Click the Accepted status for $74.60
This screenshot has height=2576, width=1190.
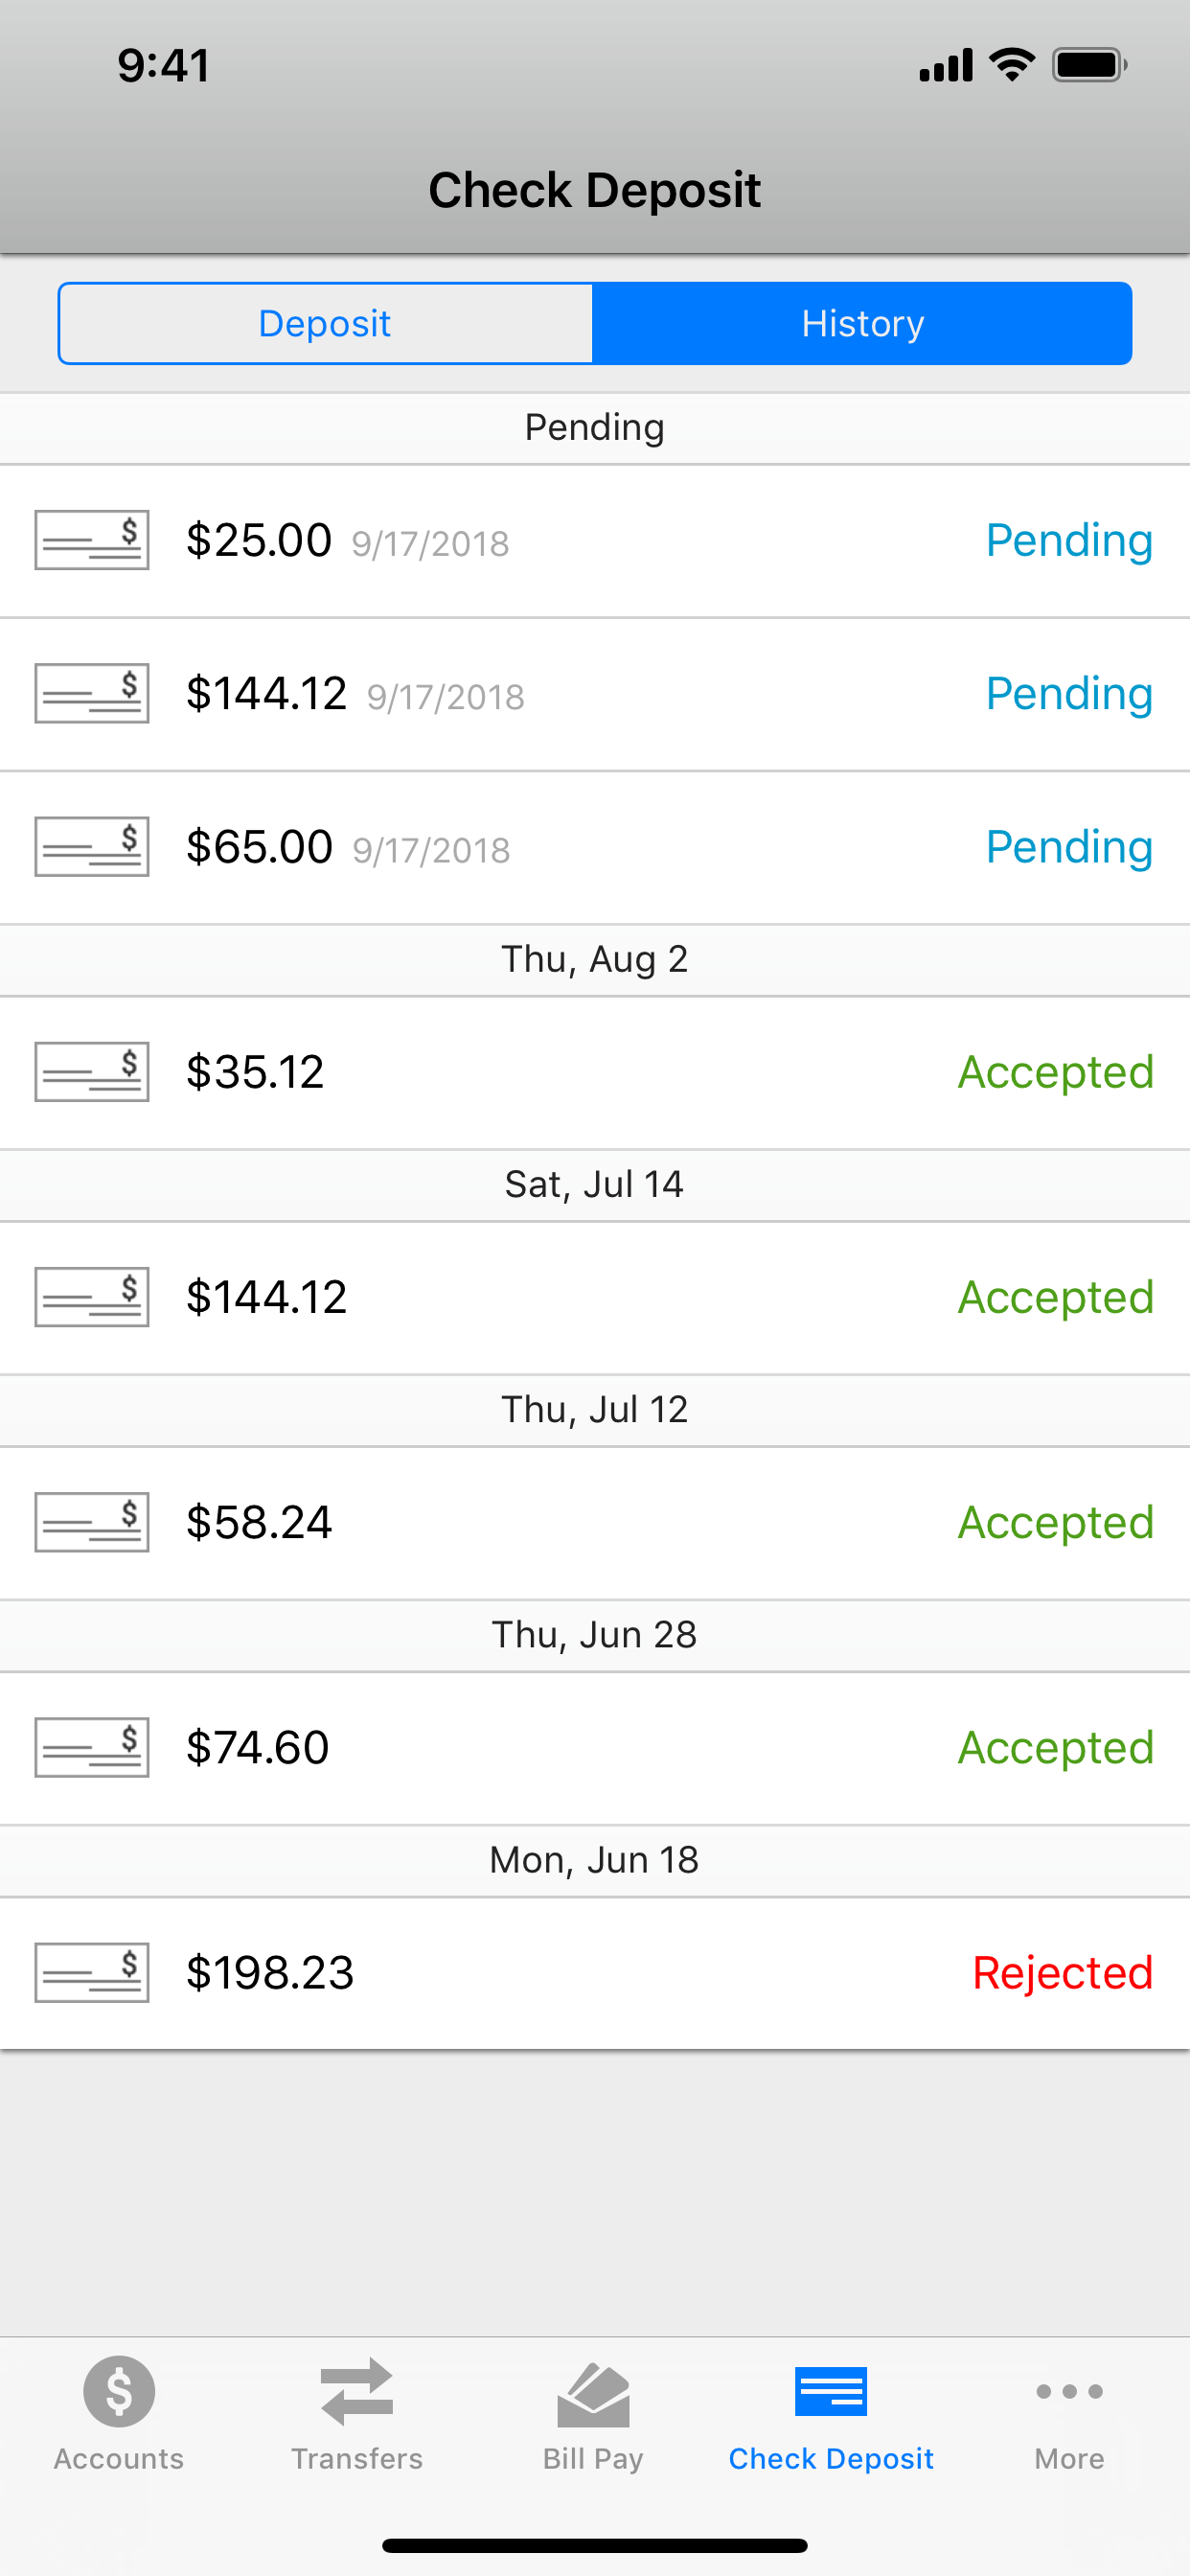tap(1056, 1749)
